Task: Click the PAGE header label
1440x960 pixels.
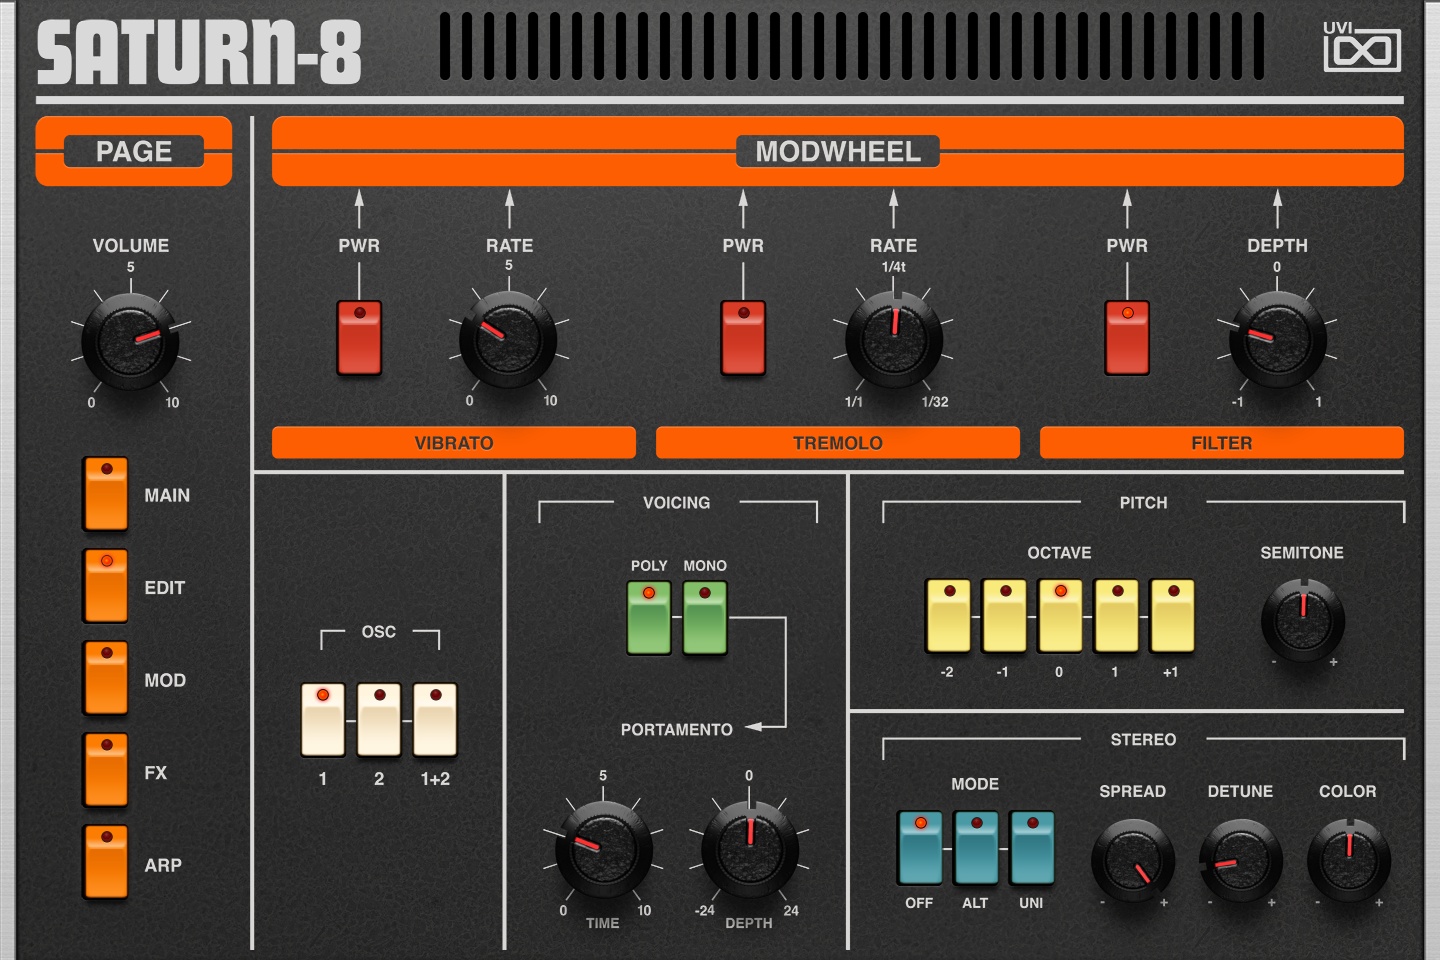Action: click(134, 151)
